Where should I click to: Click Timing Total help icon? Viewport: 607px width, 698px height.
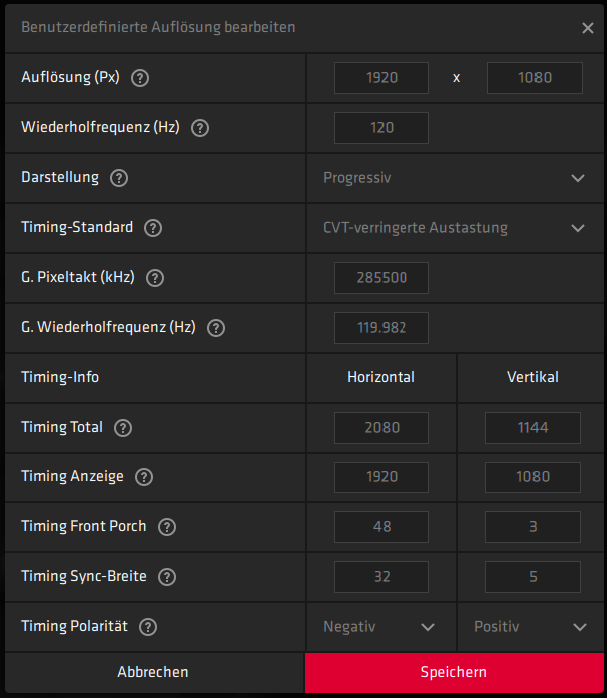tap(123, 428)
